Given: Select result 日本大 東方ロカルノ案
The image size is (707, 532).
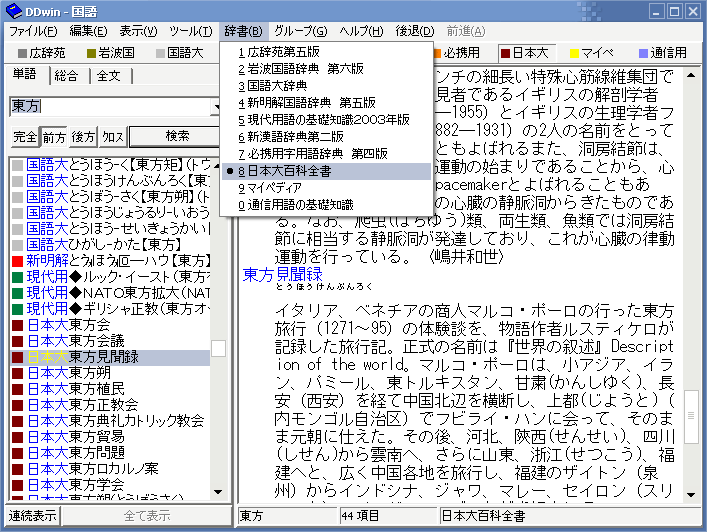Looking at the screenshot, I should [110, 469].
